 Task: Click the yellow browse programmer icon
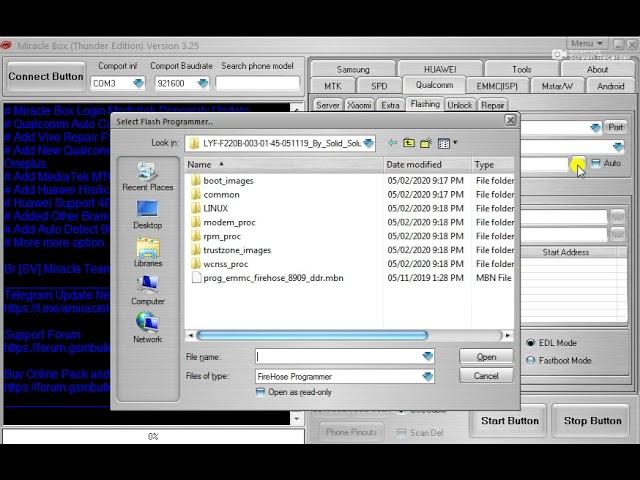[577, 164]
